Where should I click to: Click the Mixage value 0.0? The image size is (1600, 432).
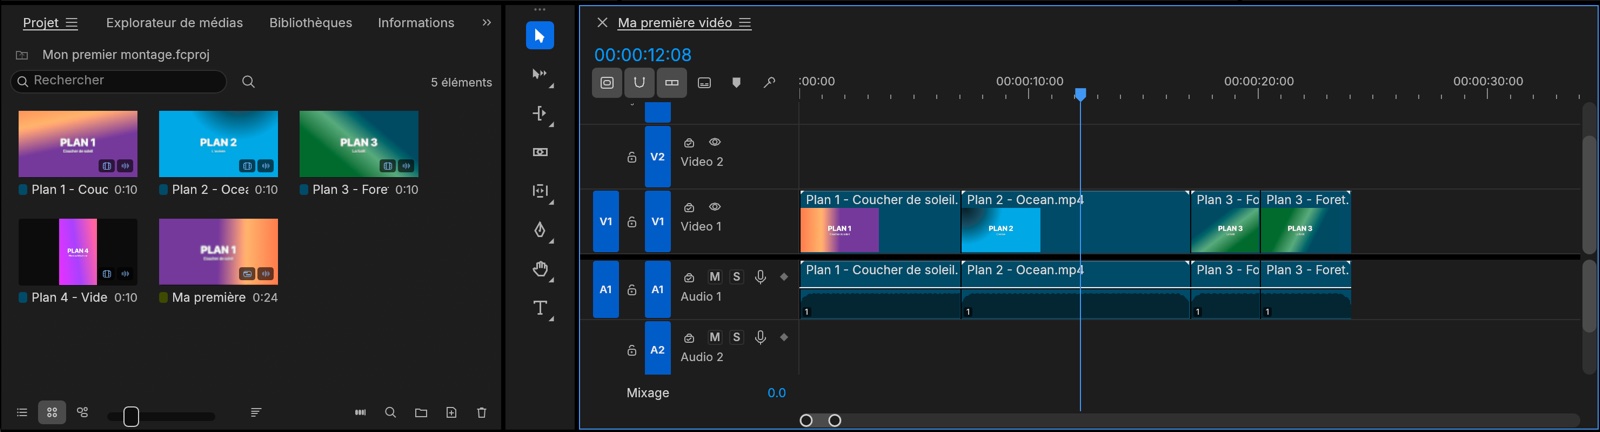click(776, 393)
